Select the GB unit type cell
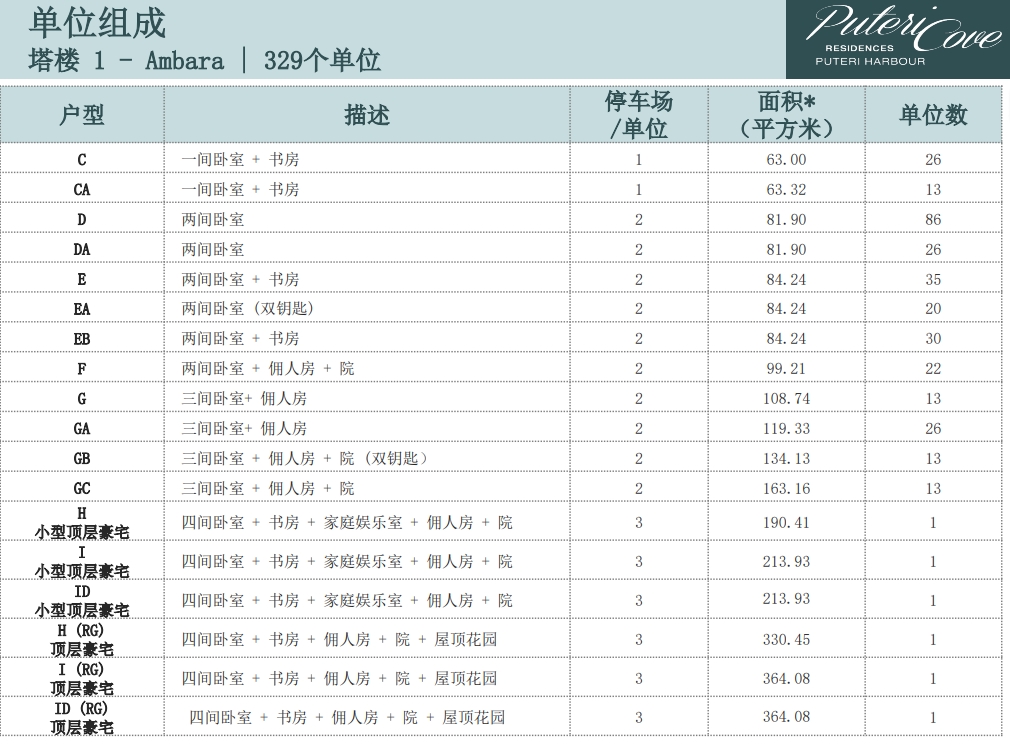Viewport: 1010px width, 744px height. click(82, 458)
